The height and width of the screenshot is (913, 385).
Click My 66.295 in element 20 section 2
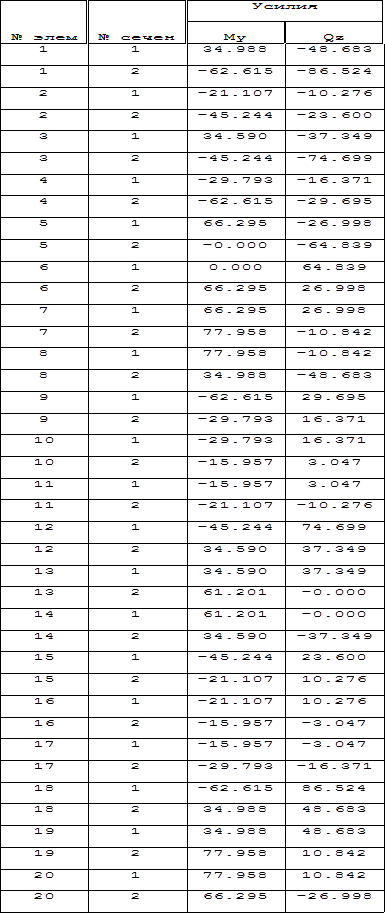tap(235, 896)
